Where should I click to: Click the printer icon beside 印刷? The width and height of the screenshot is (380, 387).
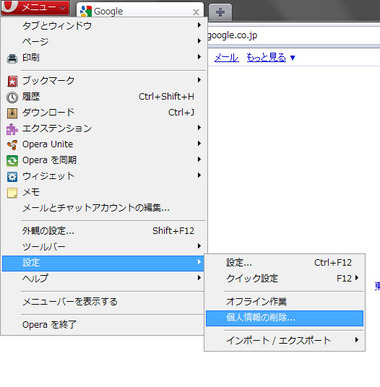click(12, 59)
